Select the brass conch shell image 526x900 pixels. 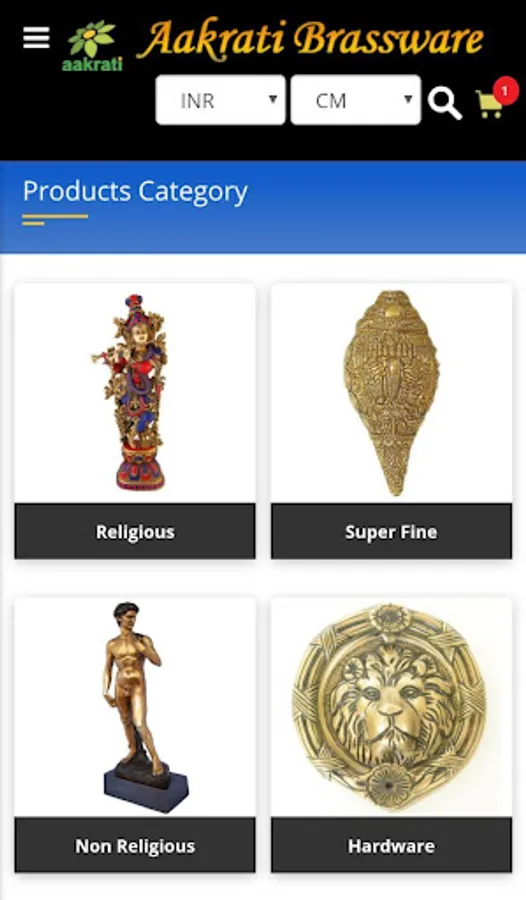[x=391, y=393]
